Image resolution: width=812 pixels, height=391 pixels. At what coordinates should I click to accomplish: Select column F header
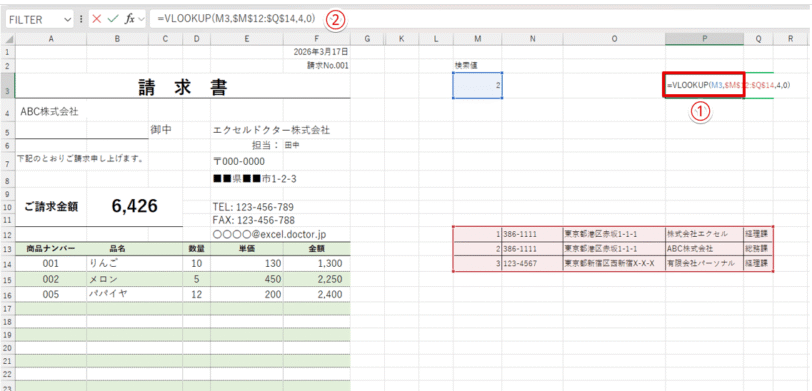click(x=316, y=39)
